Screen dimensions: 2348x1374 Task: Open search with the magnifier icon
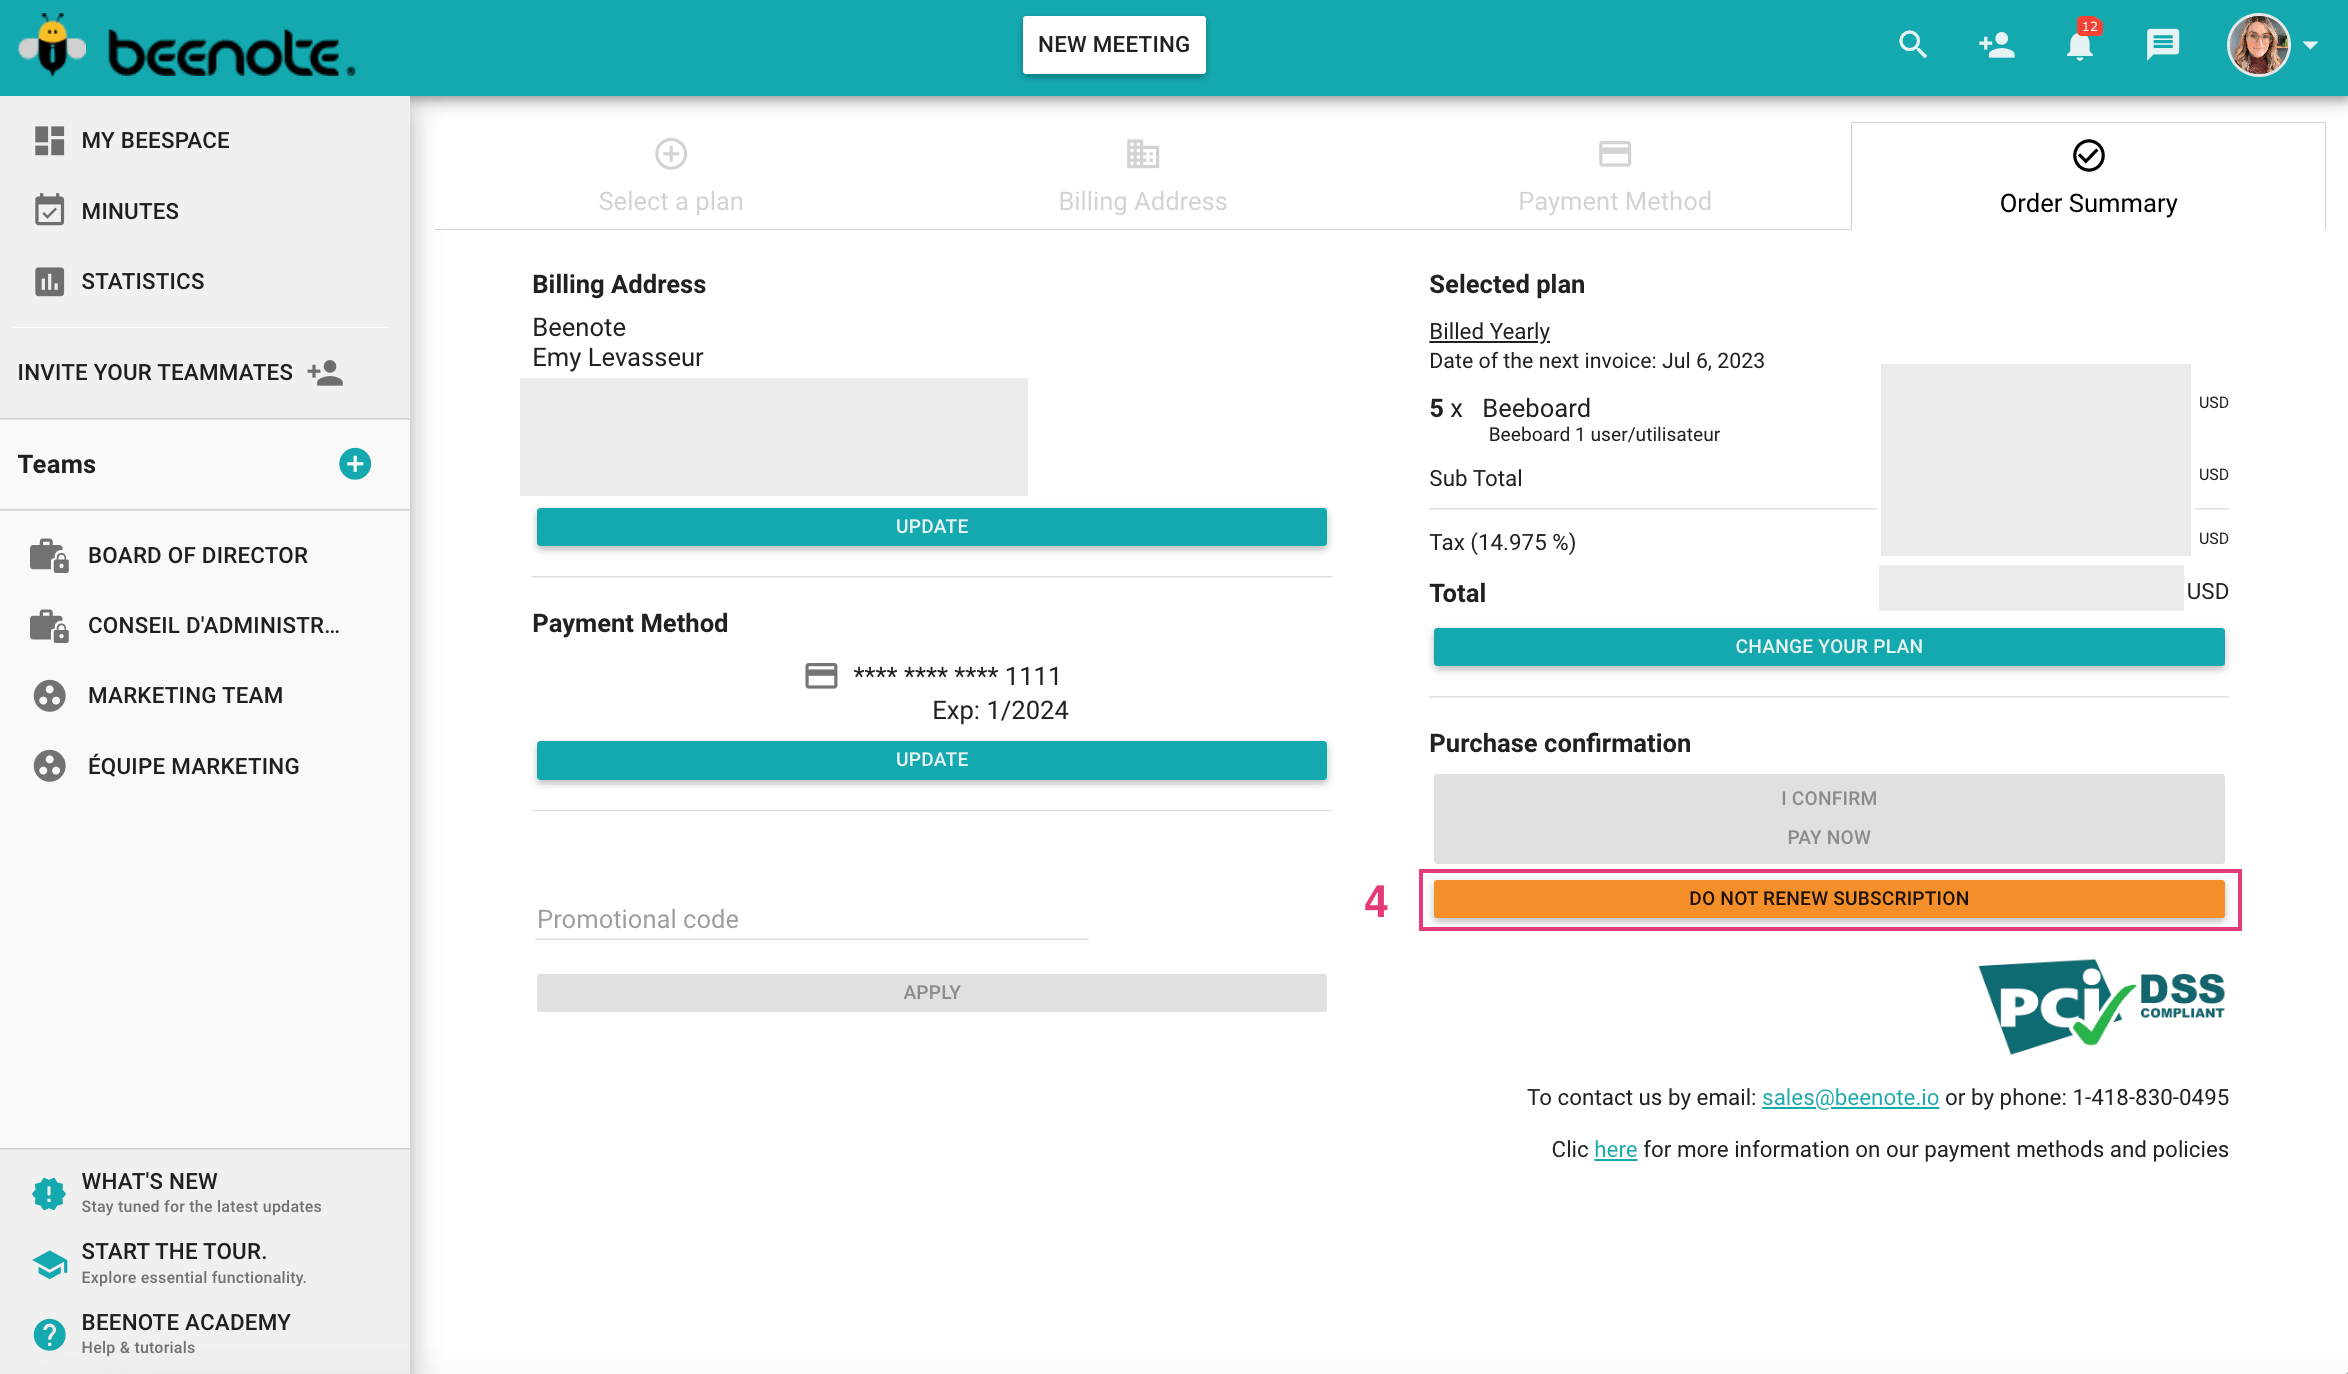click(1912, 45)
